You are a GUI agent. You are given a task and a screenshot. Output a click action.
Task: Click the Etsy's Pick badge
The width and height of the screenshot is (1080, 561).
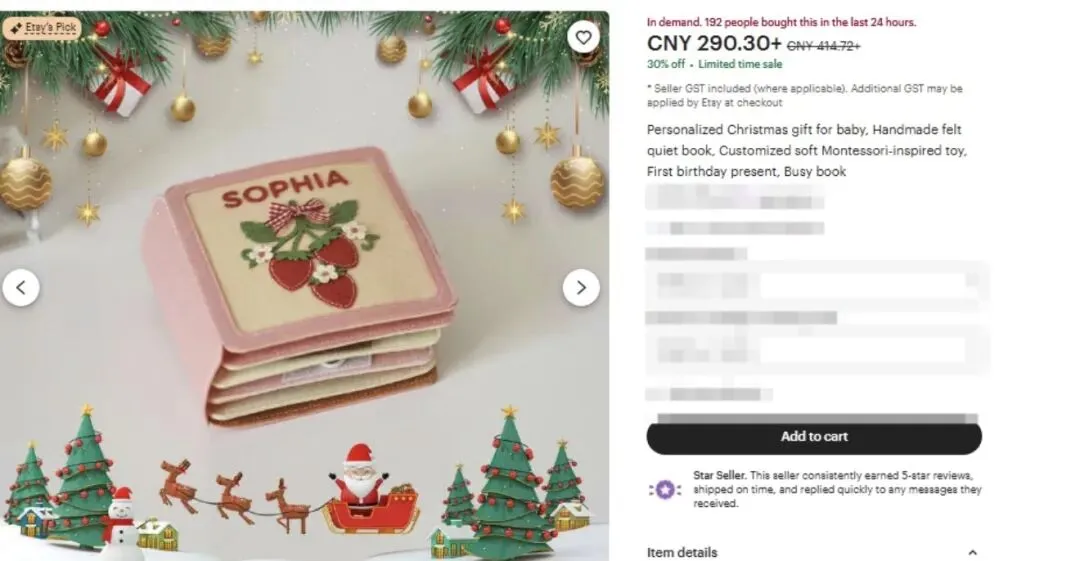43,28
